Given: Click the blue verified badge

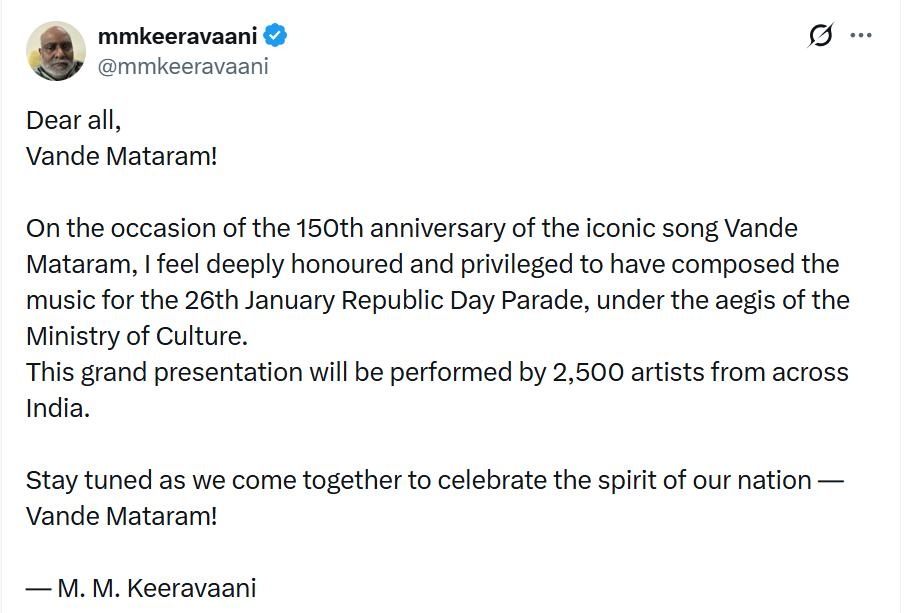Looking at the screenshot, I should click(x=276, y=37).
